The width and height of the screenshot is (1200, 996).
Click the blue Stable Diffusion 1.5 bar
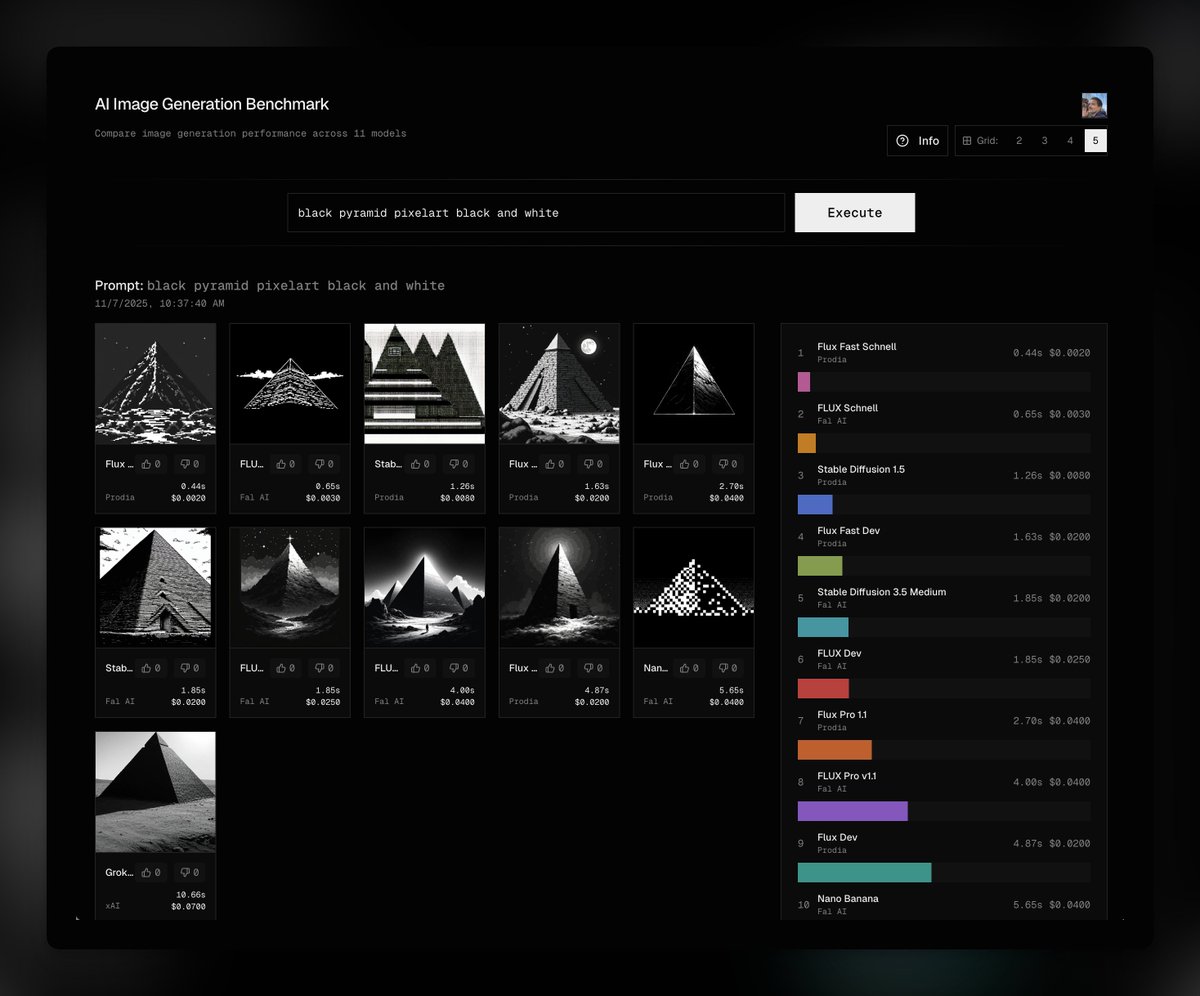(x=815, y=504)
